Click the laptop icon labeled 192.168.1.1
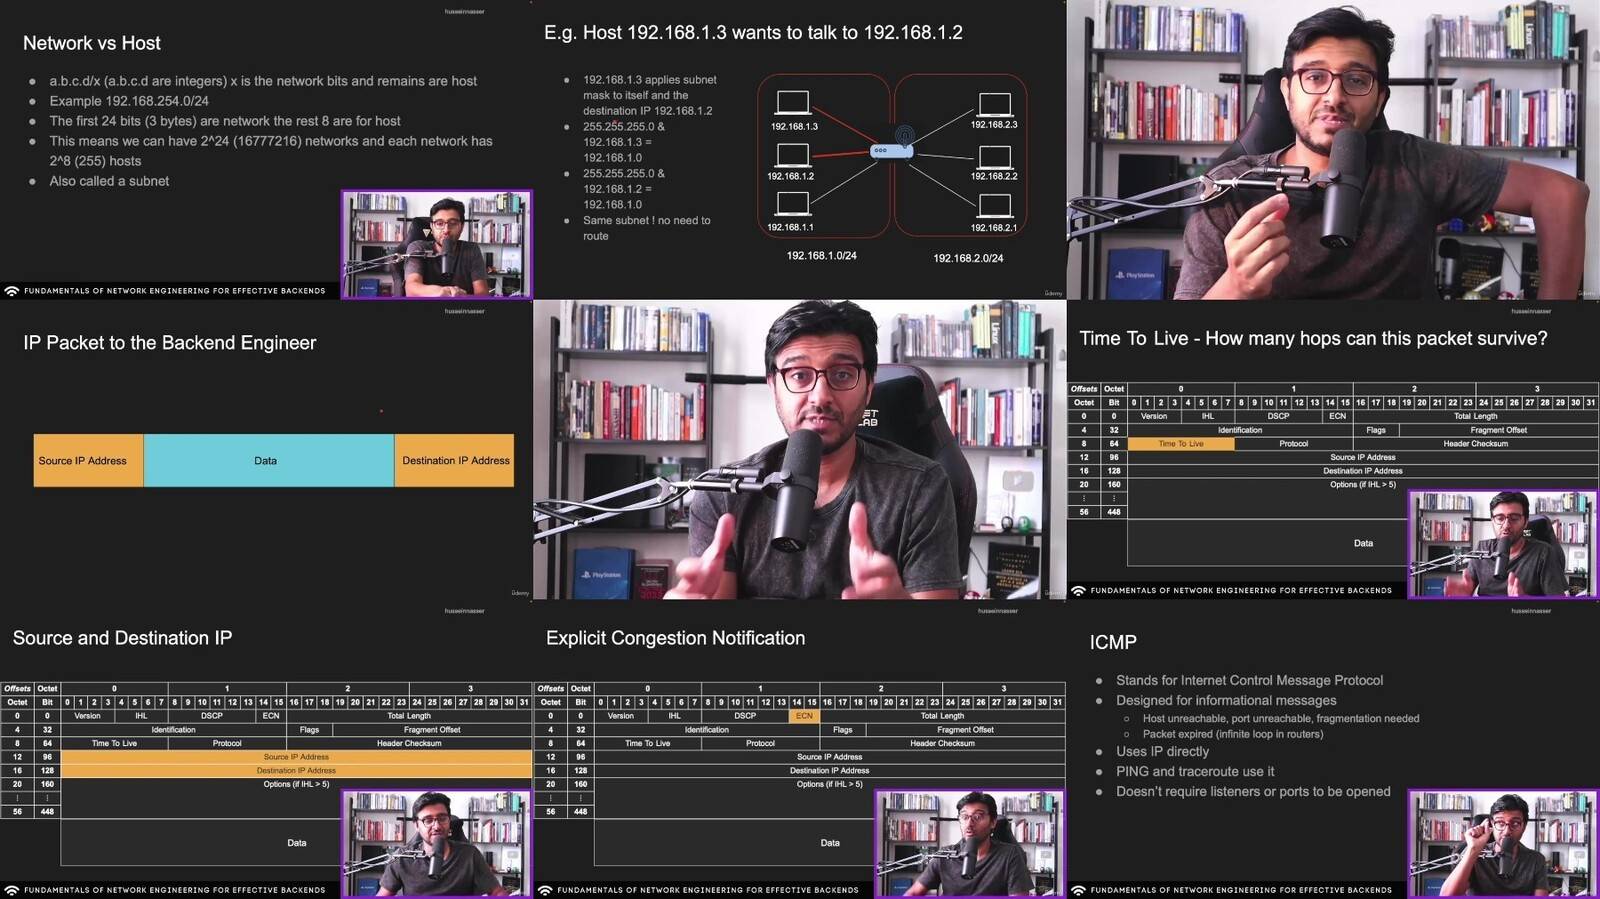The width and height of the screenshot is (1600, 899). tap(793, 204)
